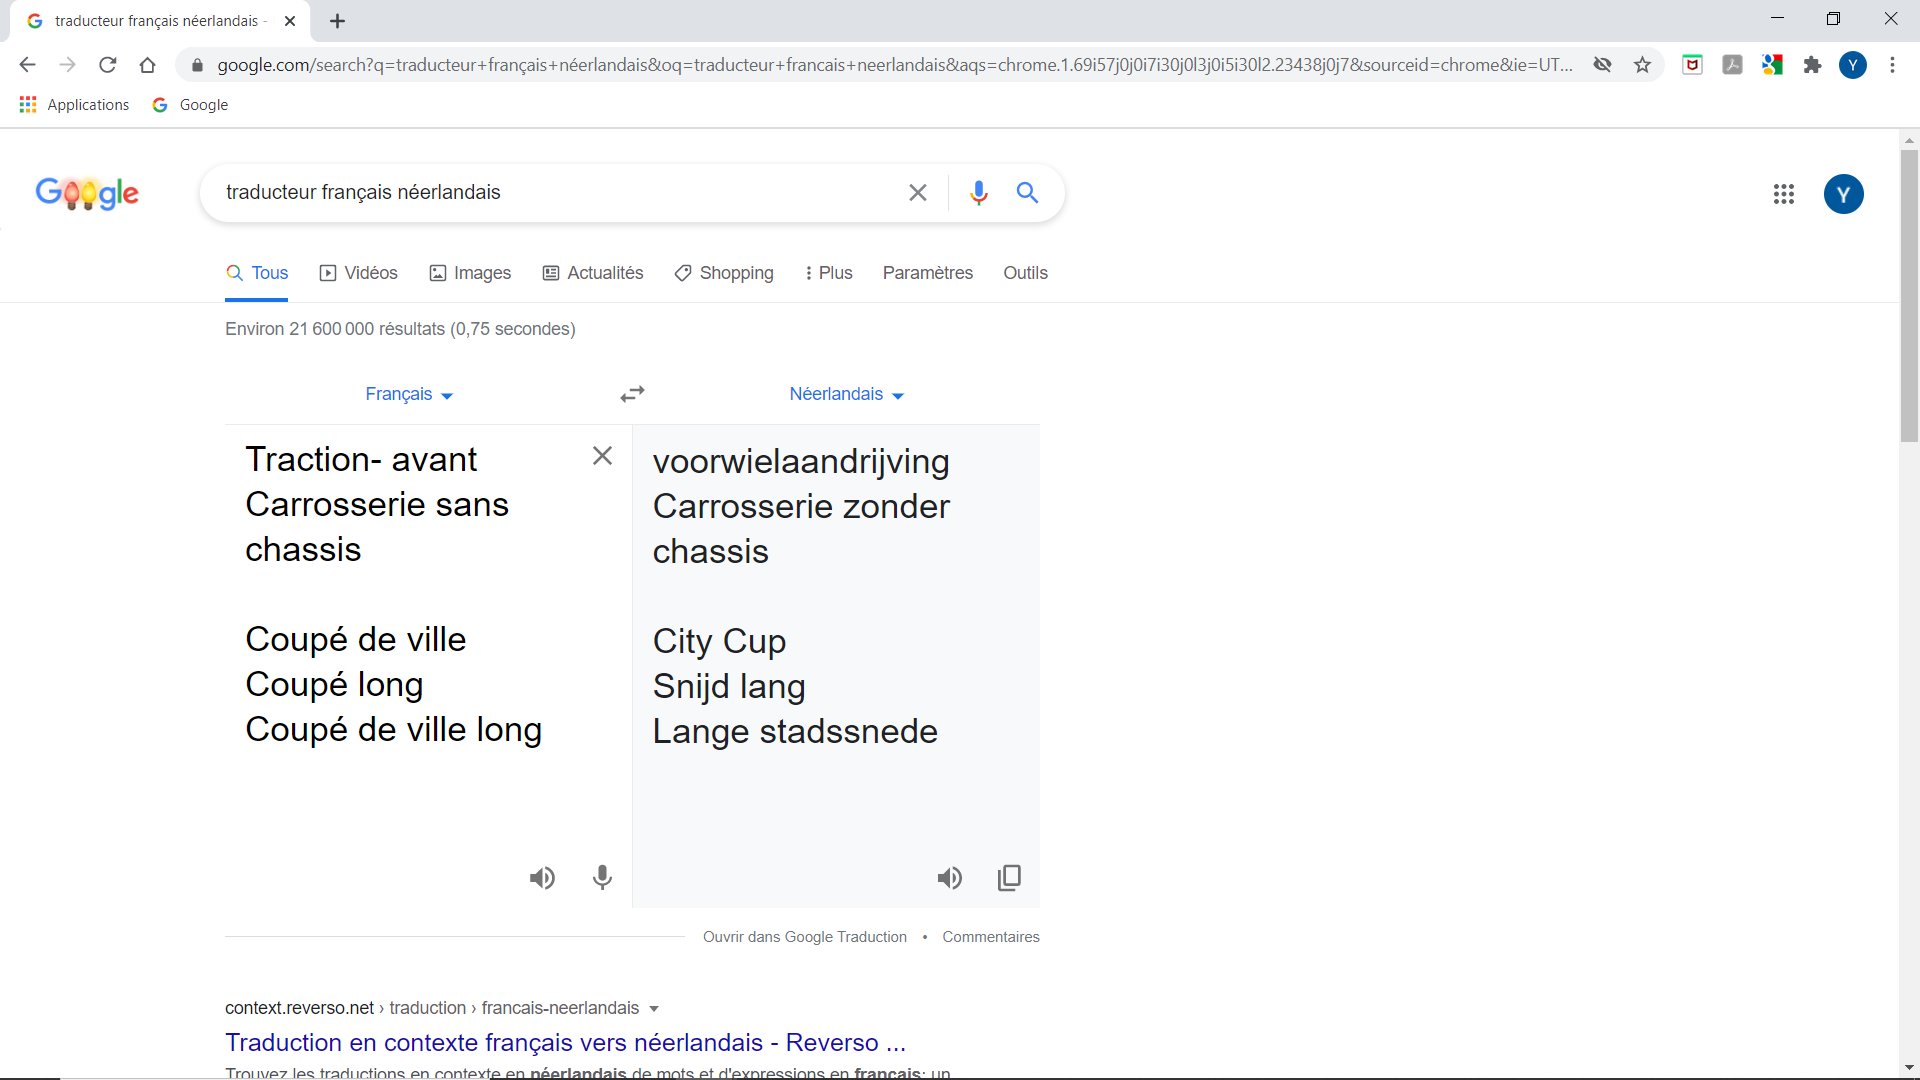Open the Google apps grid

tap(1783, 194)
